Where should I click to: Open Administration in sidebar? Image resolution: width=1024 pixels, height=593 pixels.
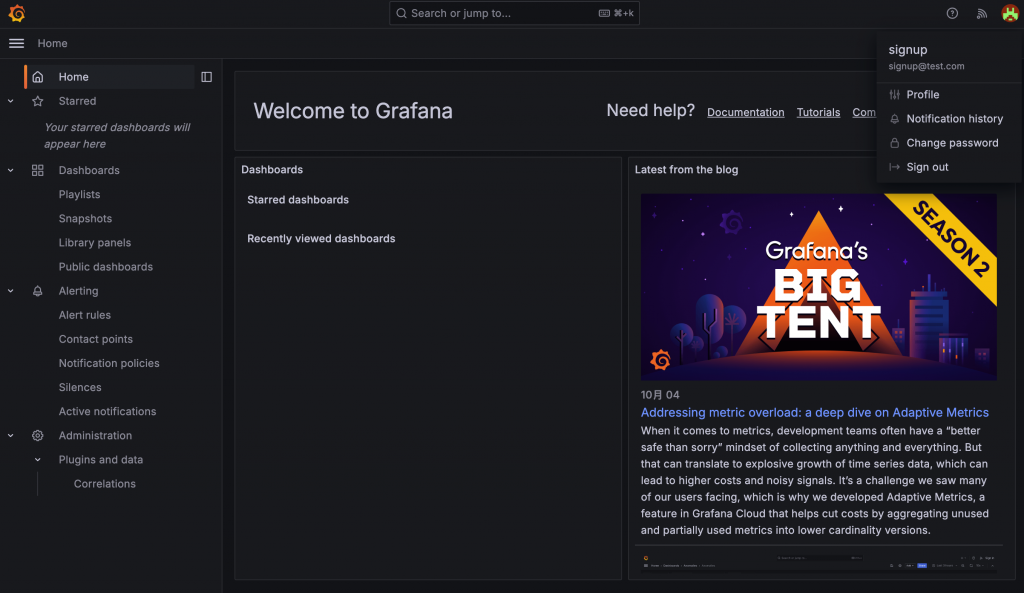tap(95, 436)
